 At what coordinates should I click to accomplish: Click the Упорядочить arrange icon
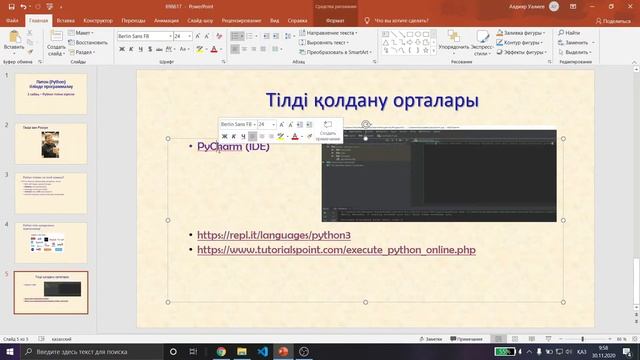click(x=453, y=36)
